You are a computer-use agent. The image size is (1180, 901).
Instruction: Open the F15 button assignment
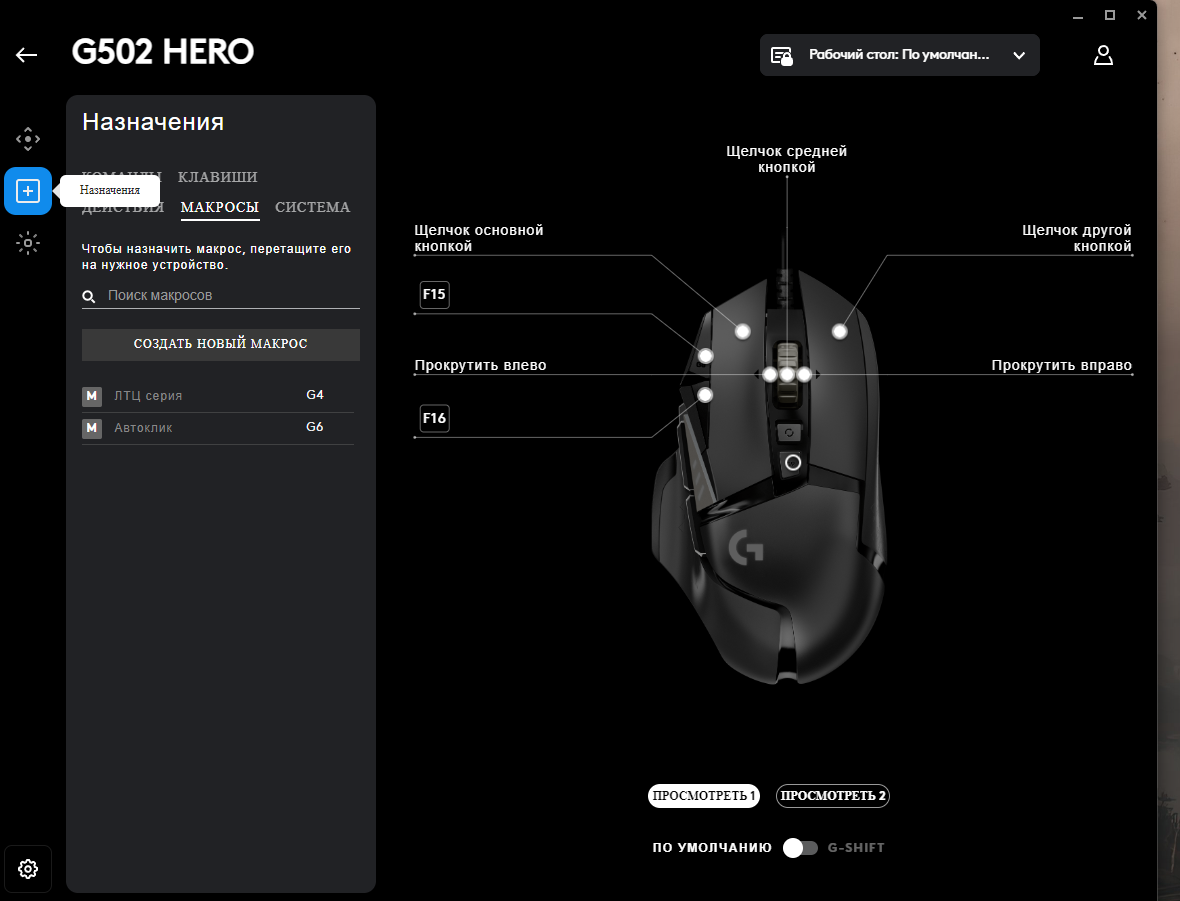click(x=434, y=295)
